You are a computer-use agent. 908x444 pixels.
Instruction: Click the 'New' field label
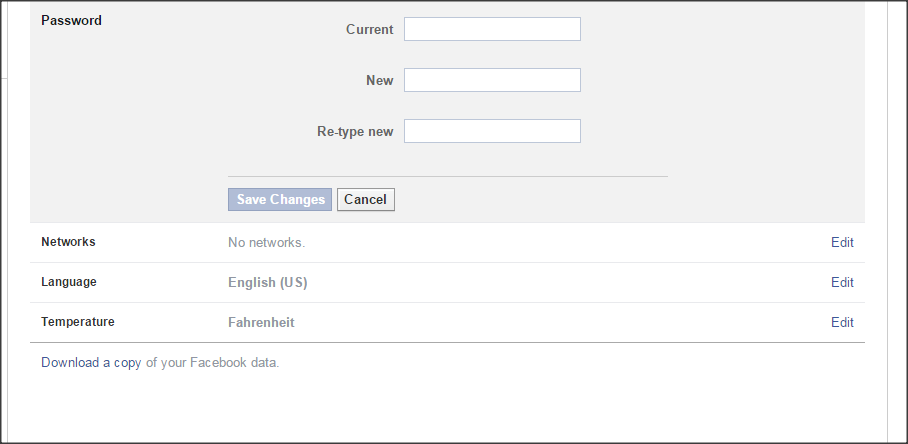point(379,80)
